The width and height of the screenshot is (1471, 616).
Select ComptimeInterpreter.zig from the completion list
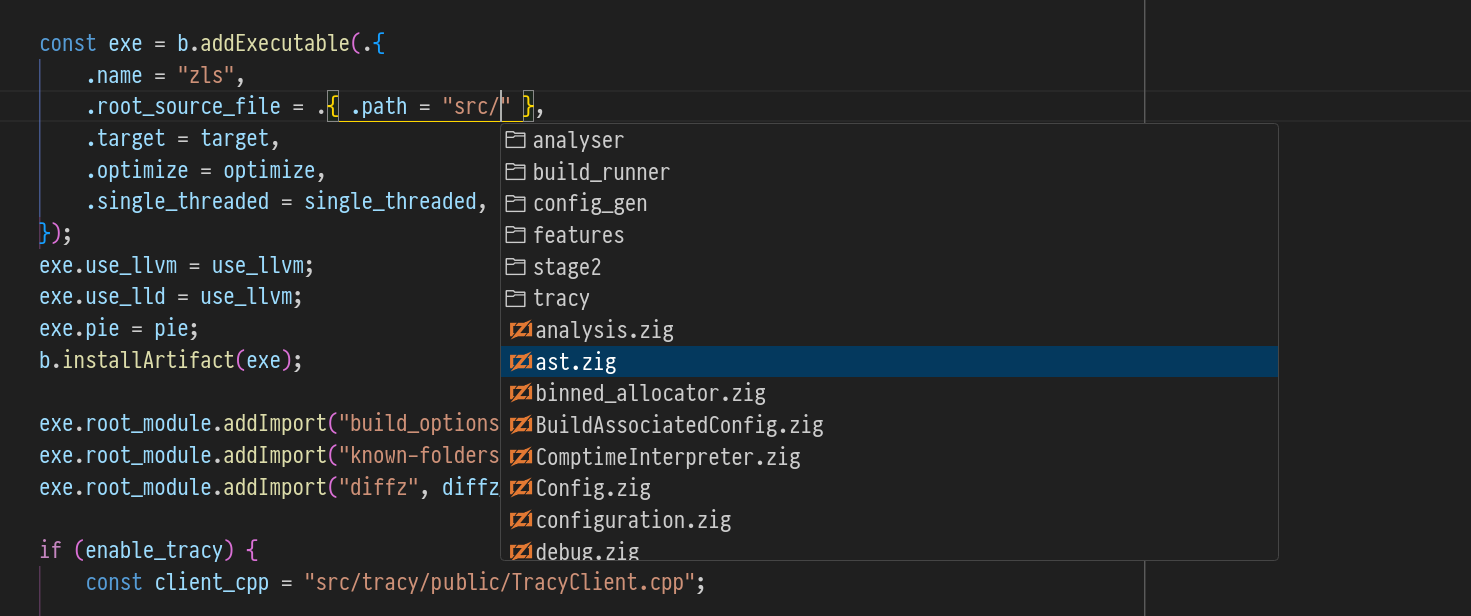click(668, 458)
